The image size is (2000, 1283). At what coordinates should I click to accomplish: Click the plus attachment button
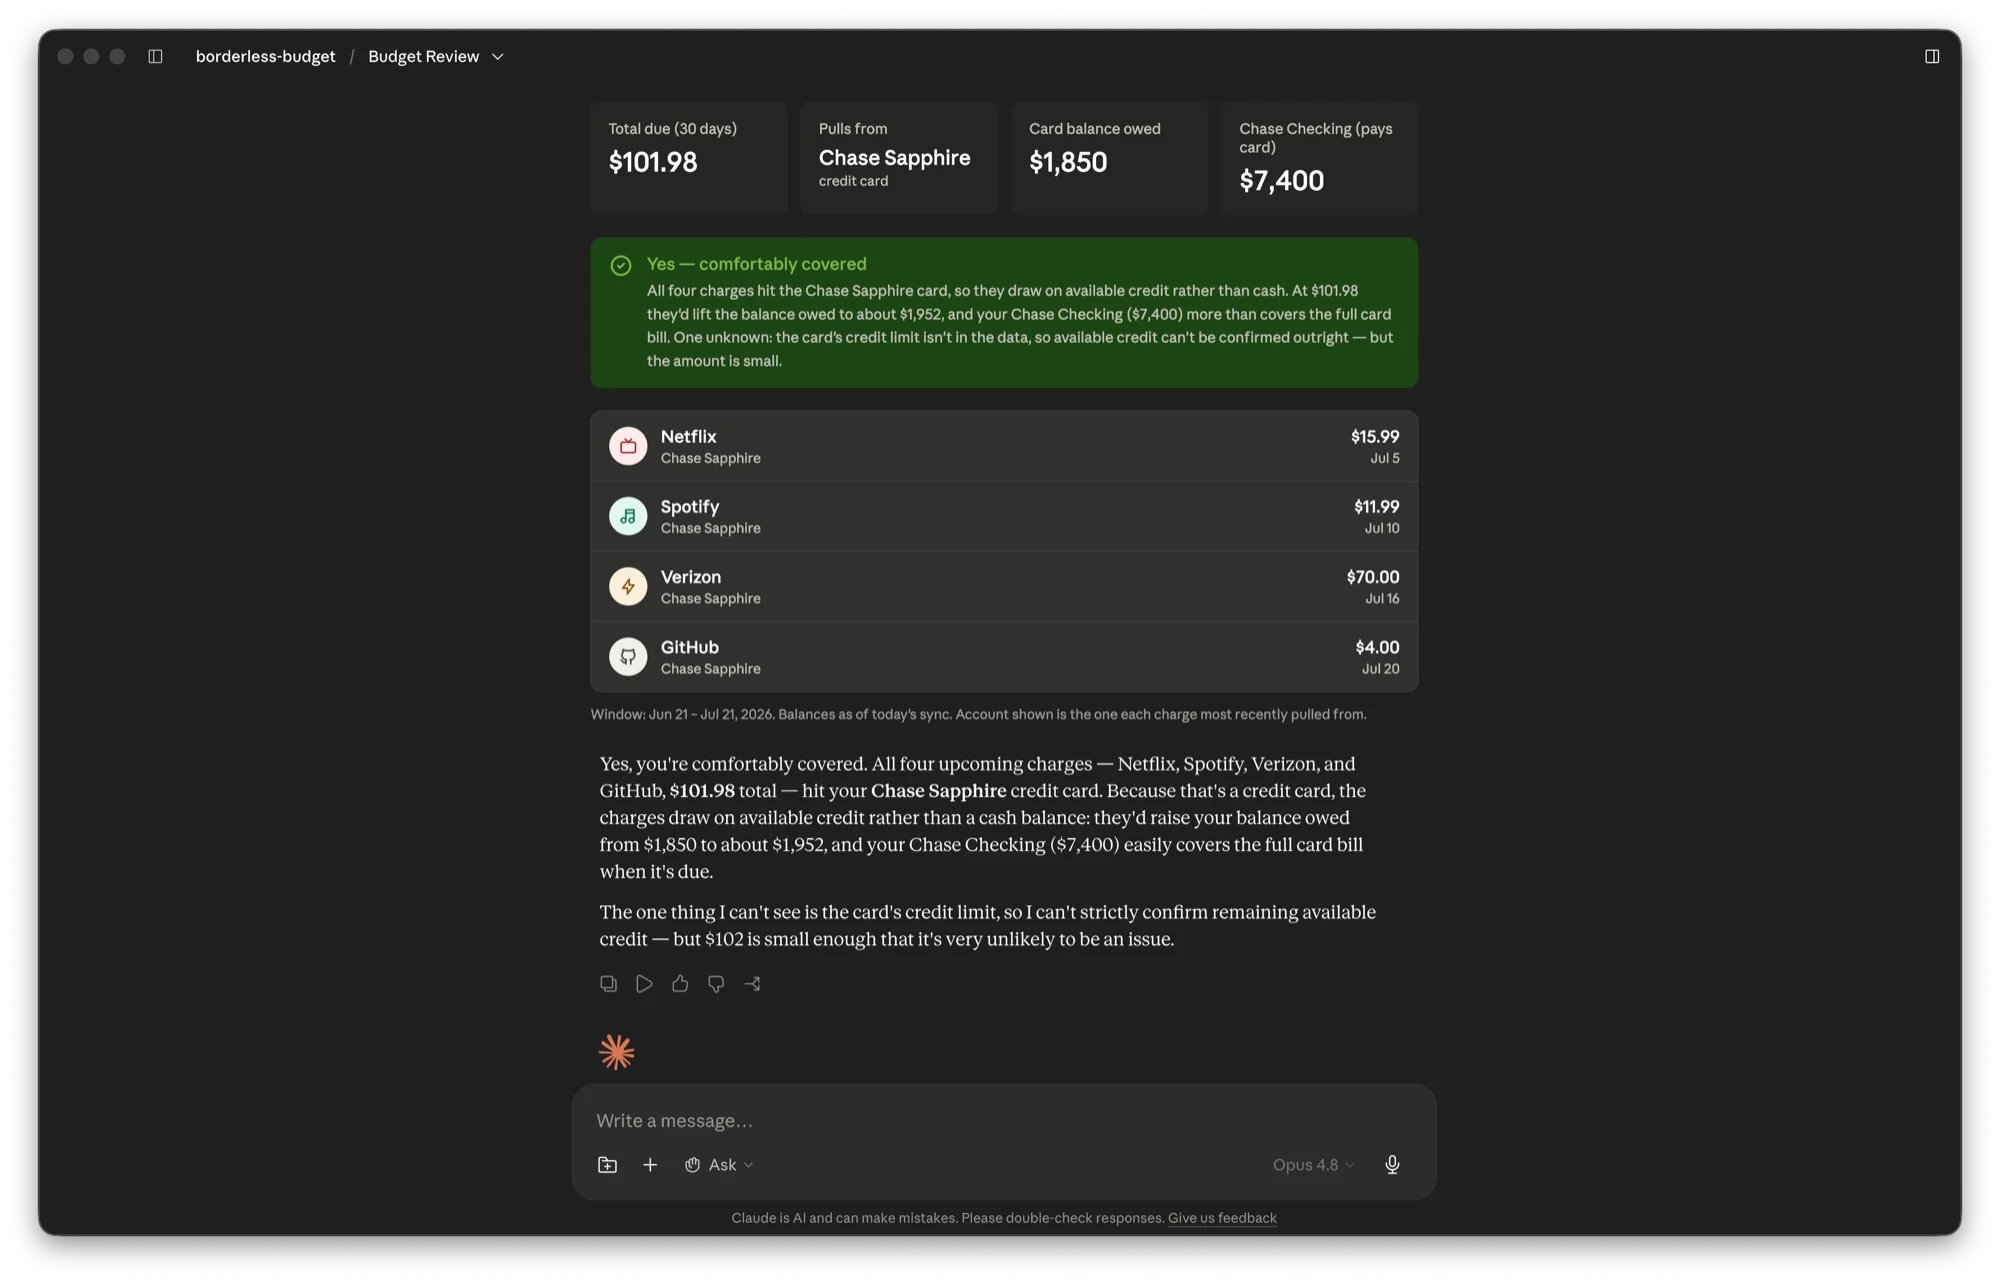coord(650,1164)
